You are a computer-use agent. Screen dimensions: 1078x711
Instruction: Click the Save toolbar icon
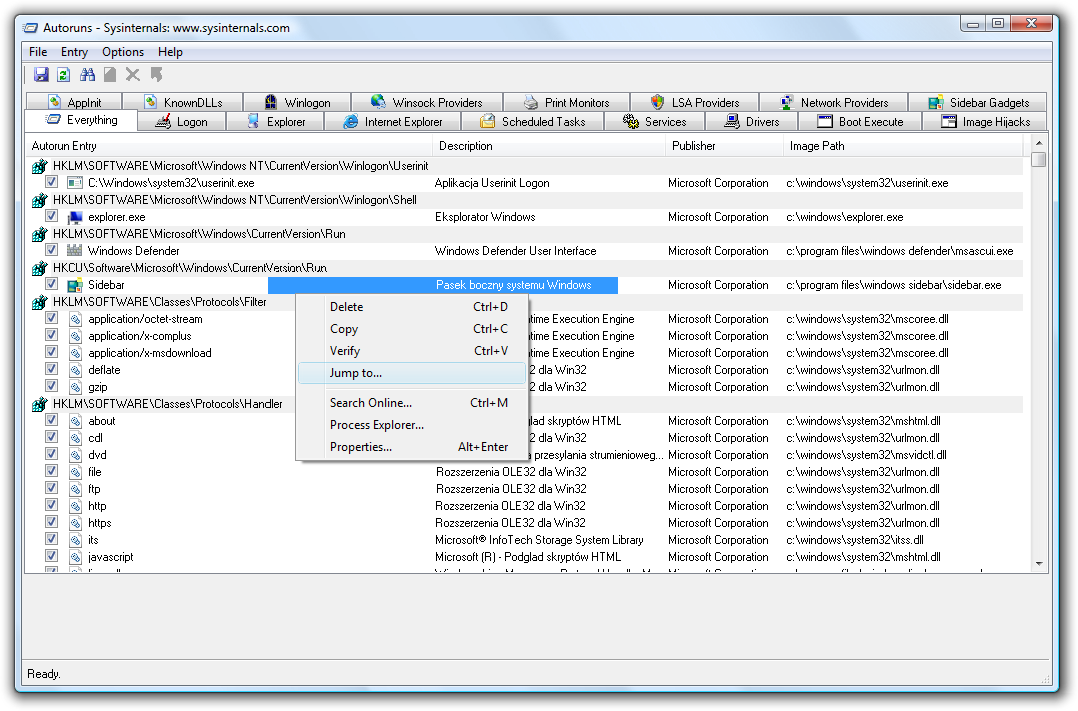coord(41,74)
